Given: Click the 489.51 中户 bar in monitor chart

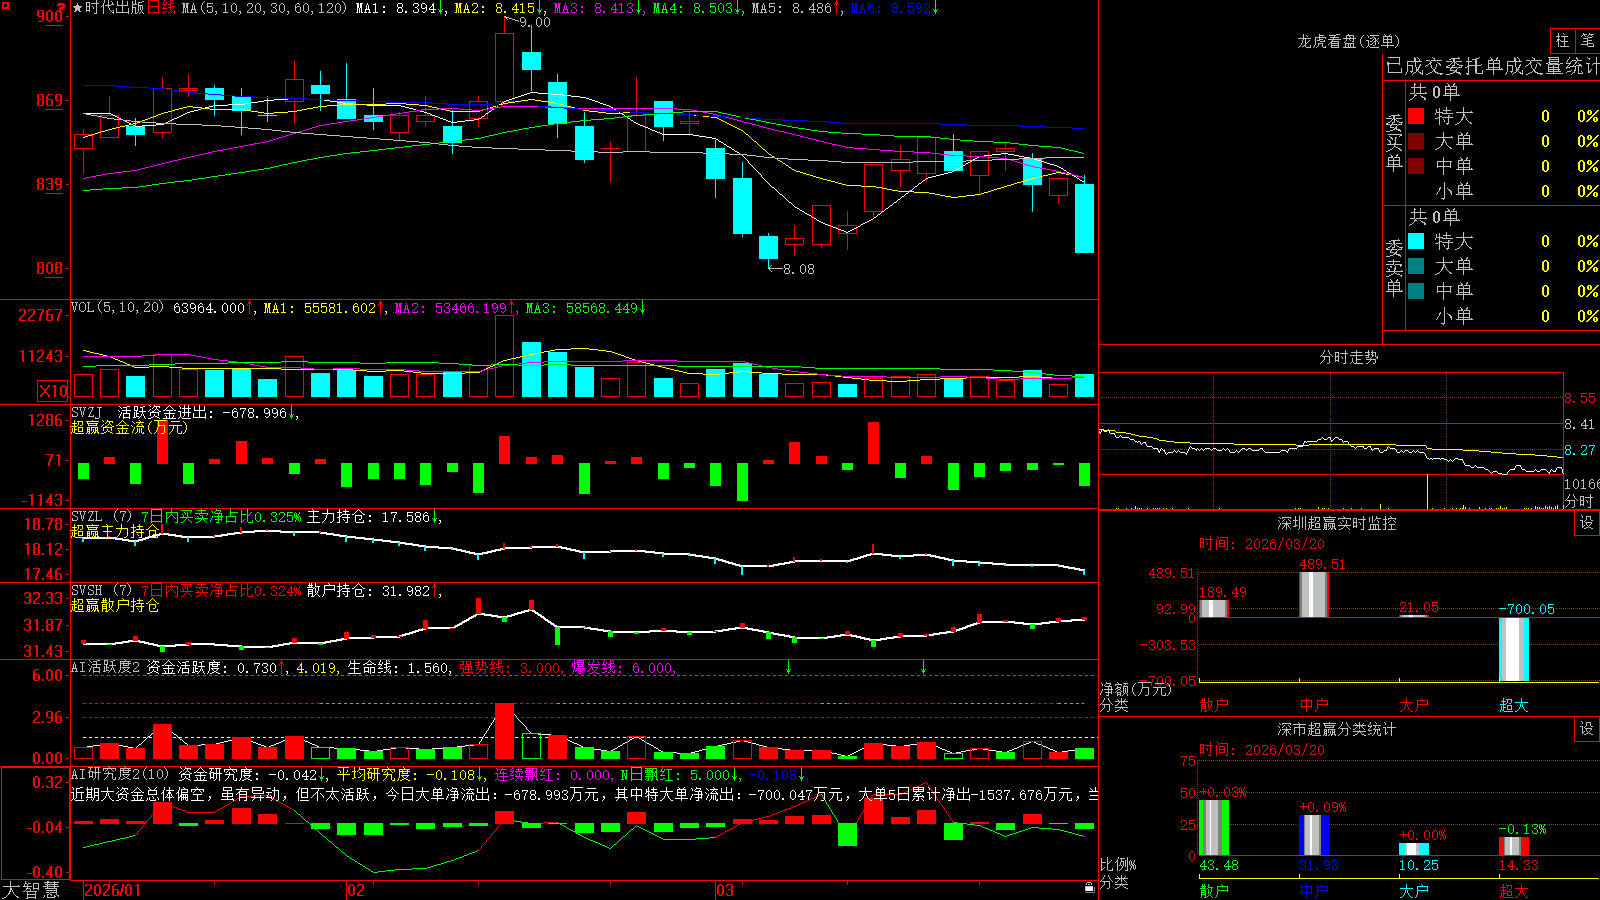Looking at the screenshot, I should tap(1313, 594).
